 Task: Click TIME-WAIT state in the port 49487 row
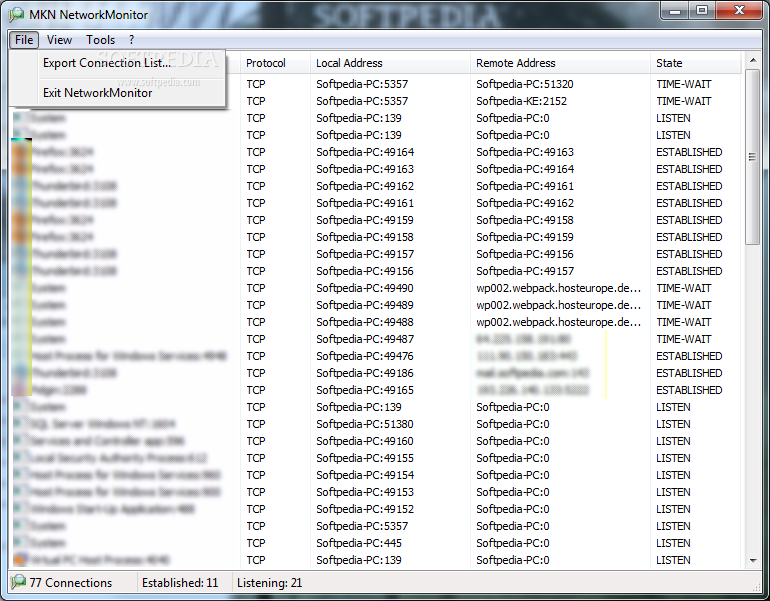click(684, 339)
